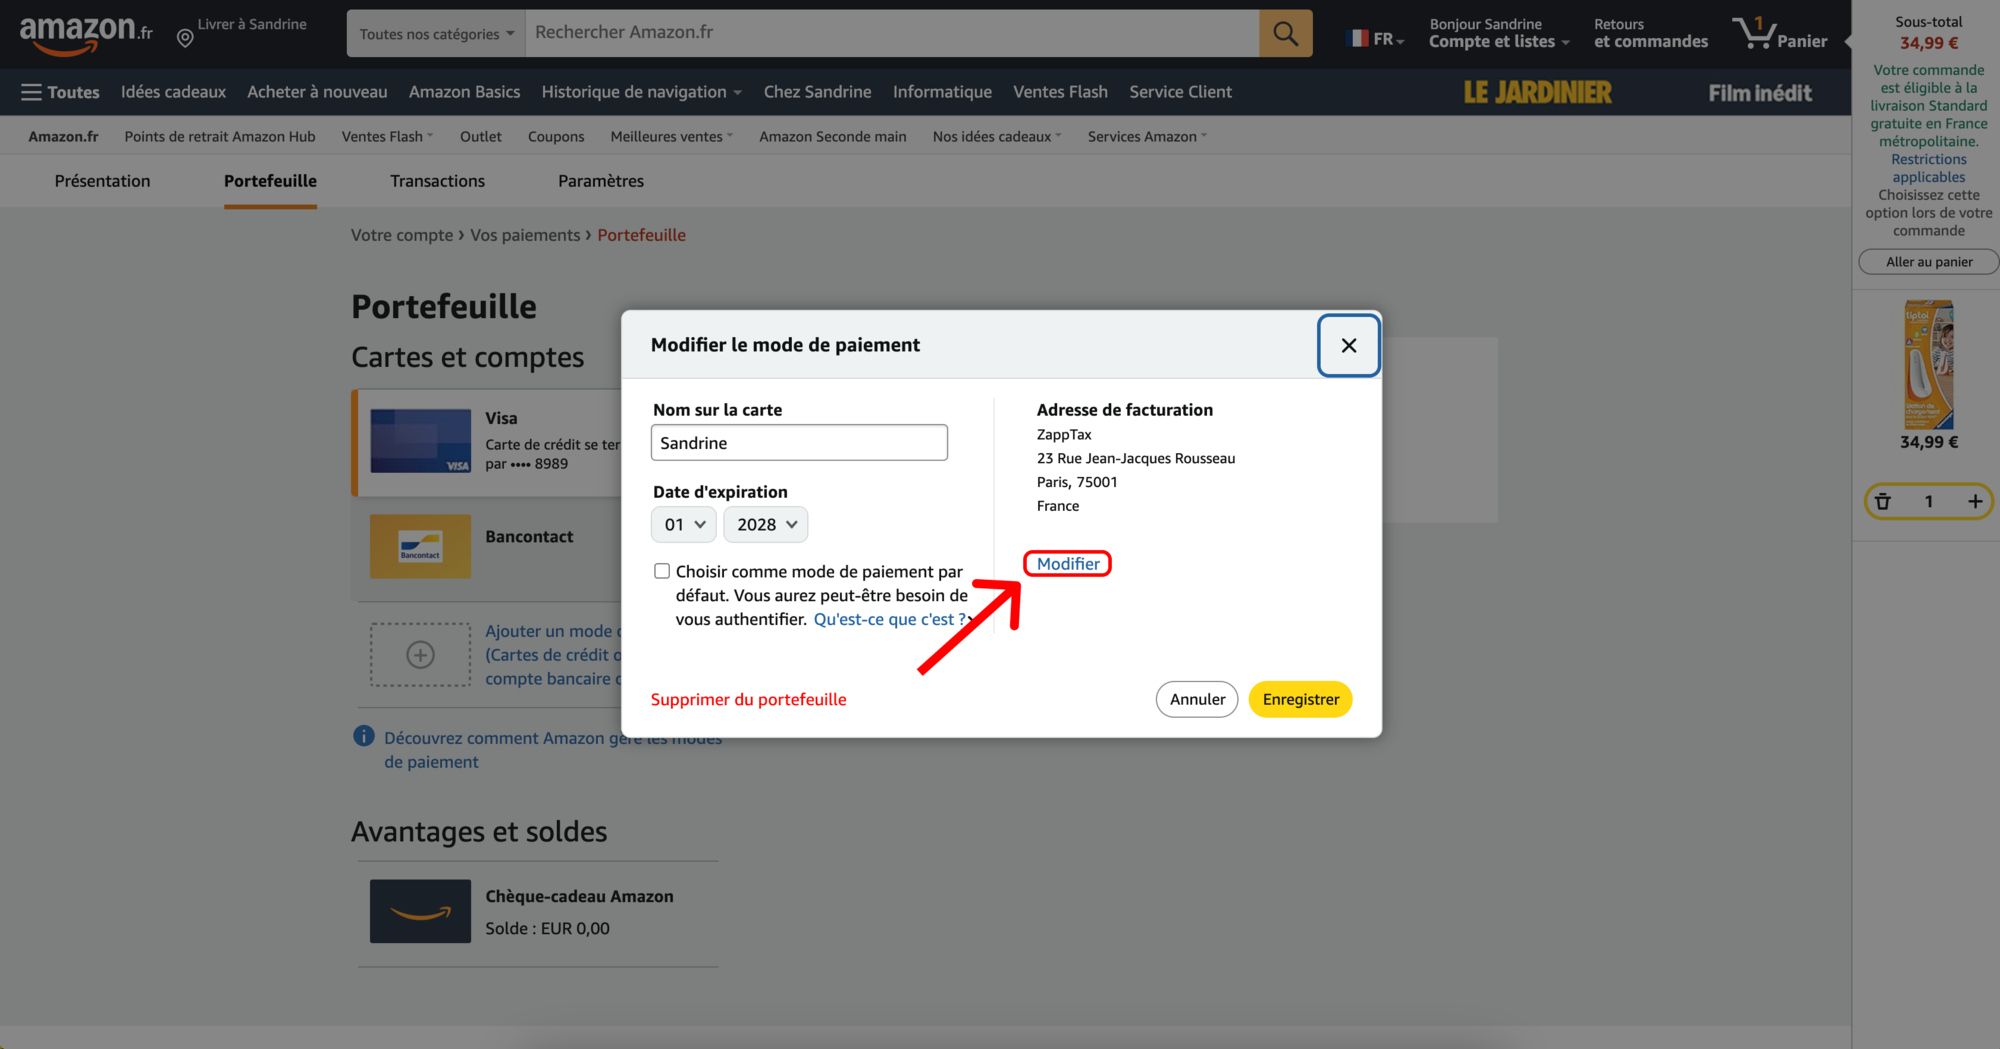Open the expiration month dropdown
Image resolution: width=2000 pixels, height=1049 pixels.
684,524
